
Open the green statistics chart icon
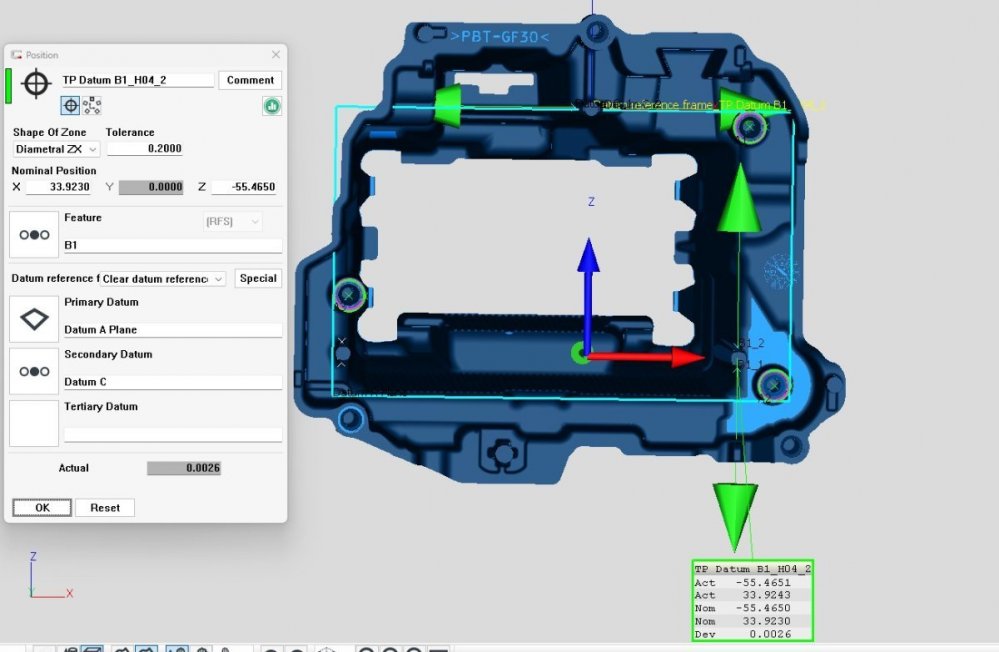tap(271, 105)
